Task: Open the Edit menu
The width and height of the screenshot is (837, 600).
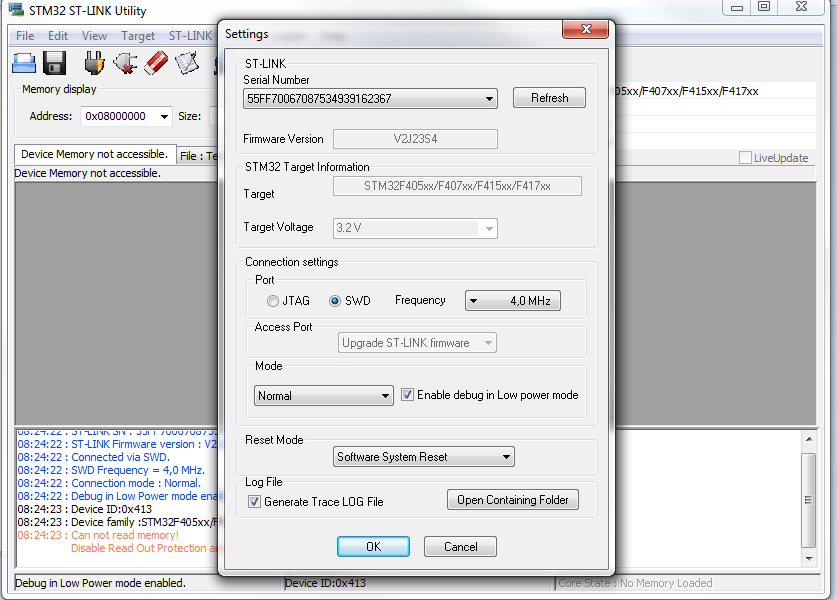Action: pos(58,36)
